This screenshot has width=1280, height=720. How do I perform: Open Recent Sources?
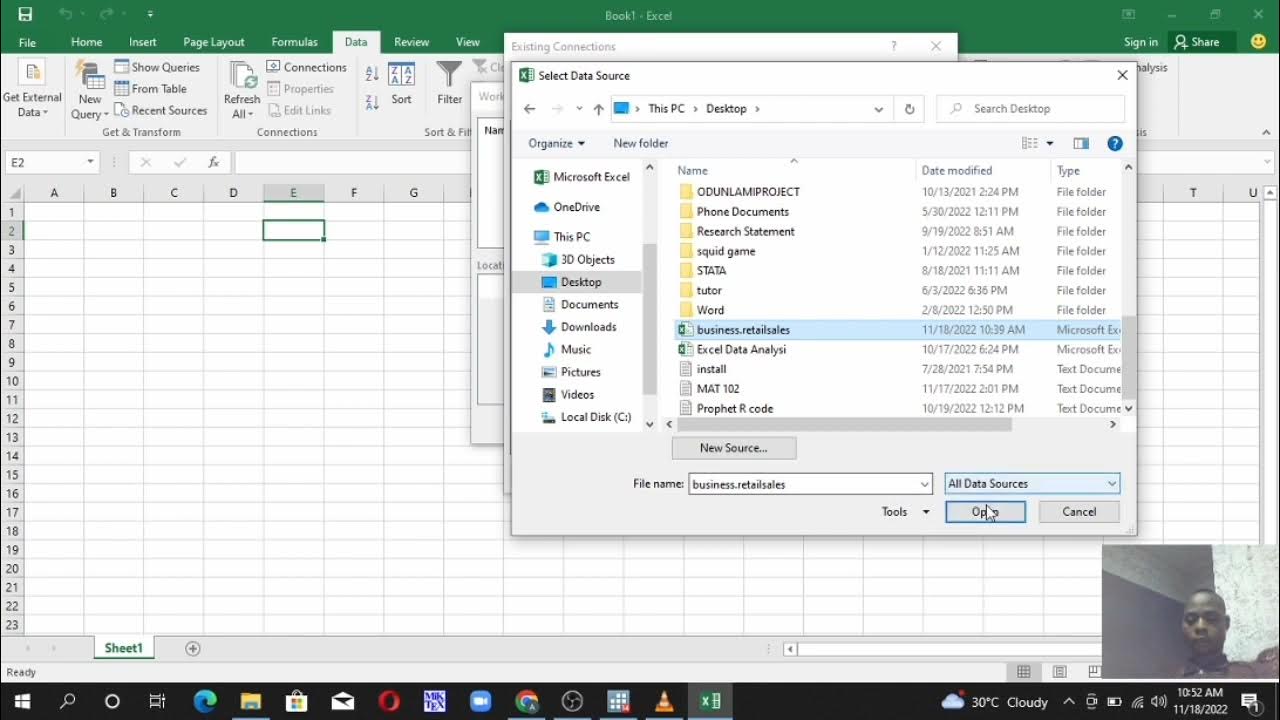tap(160, 110)
